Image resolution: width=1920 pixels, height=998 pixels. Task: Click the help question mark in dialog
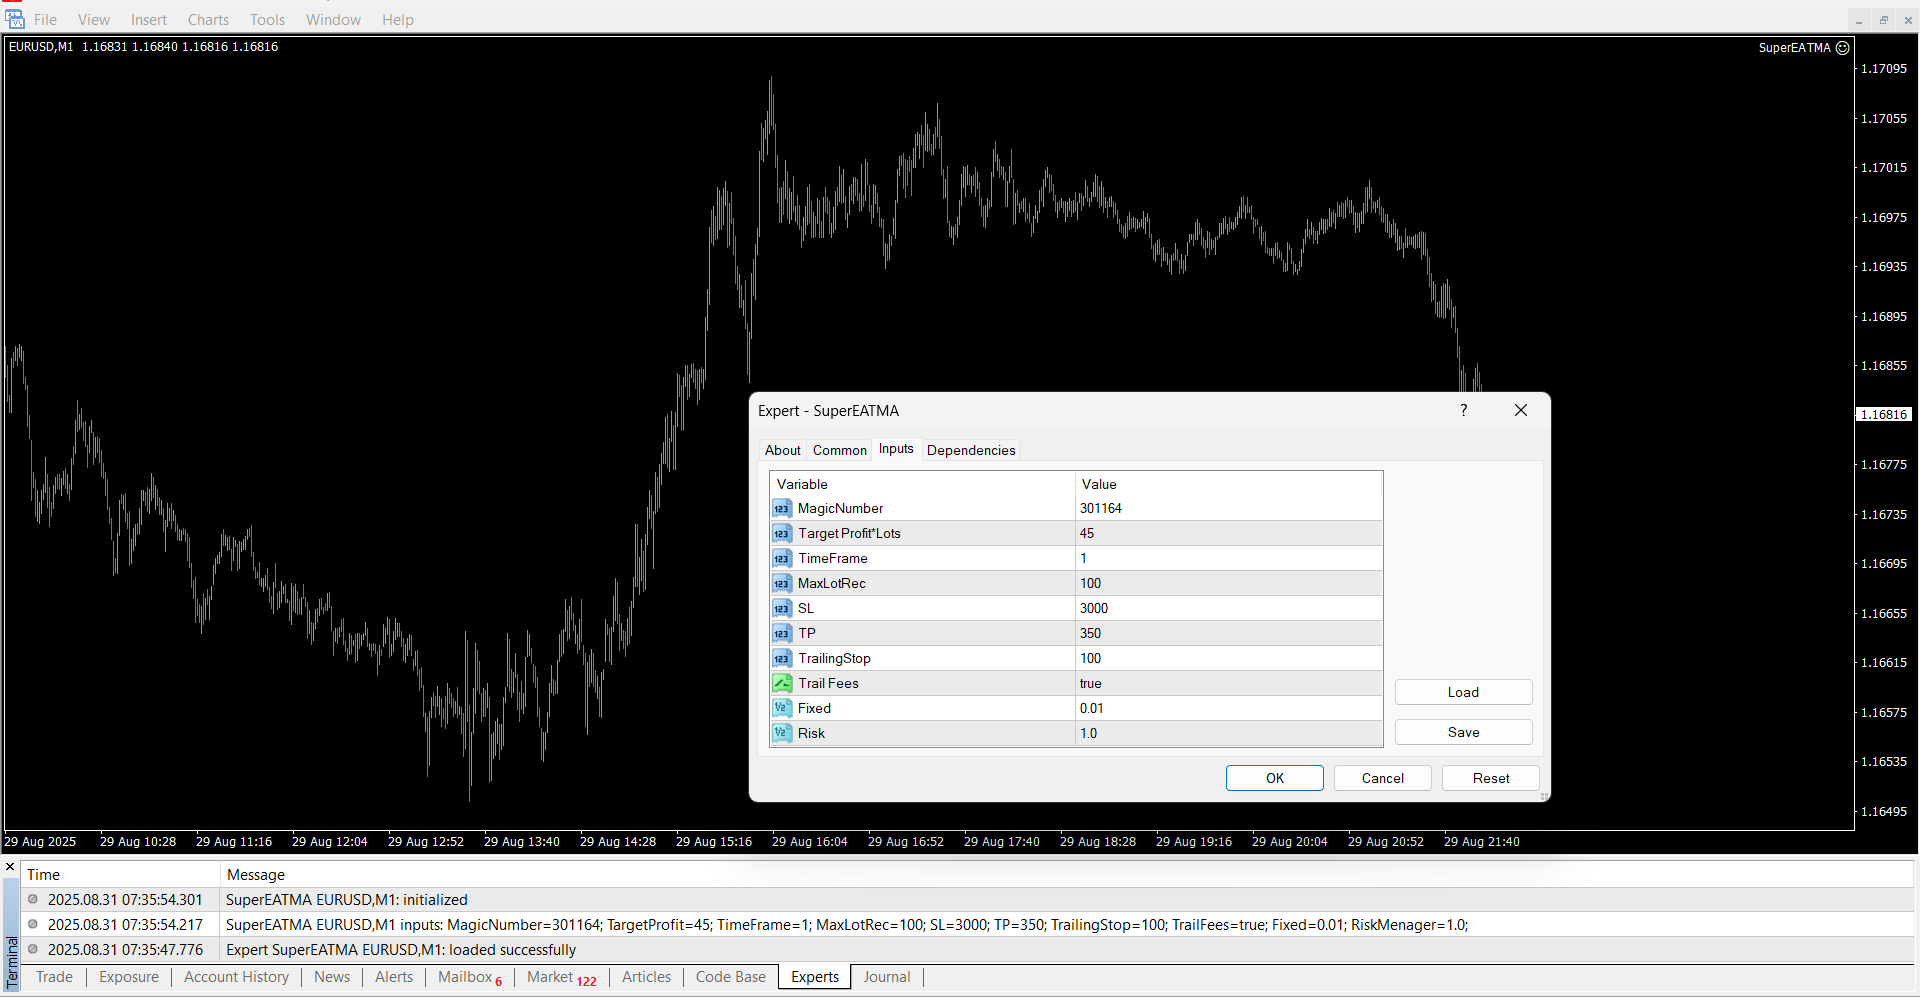click(x=1463, y=411)
